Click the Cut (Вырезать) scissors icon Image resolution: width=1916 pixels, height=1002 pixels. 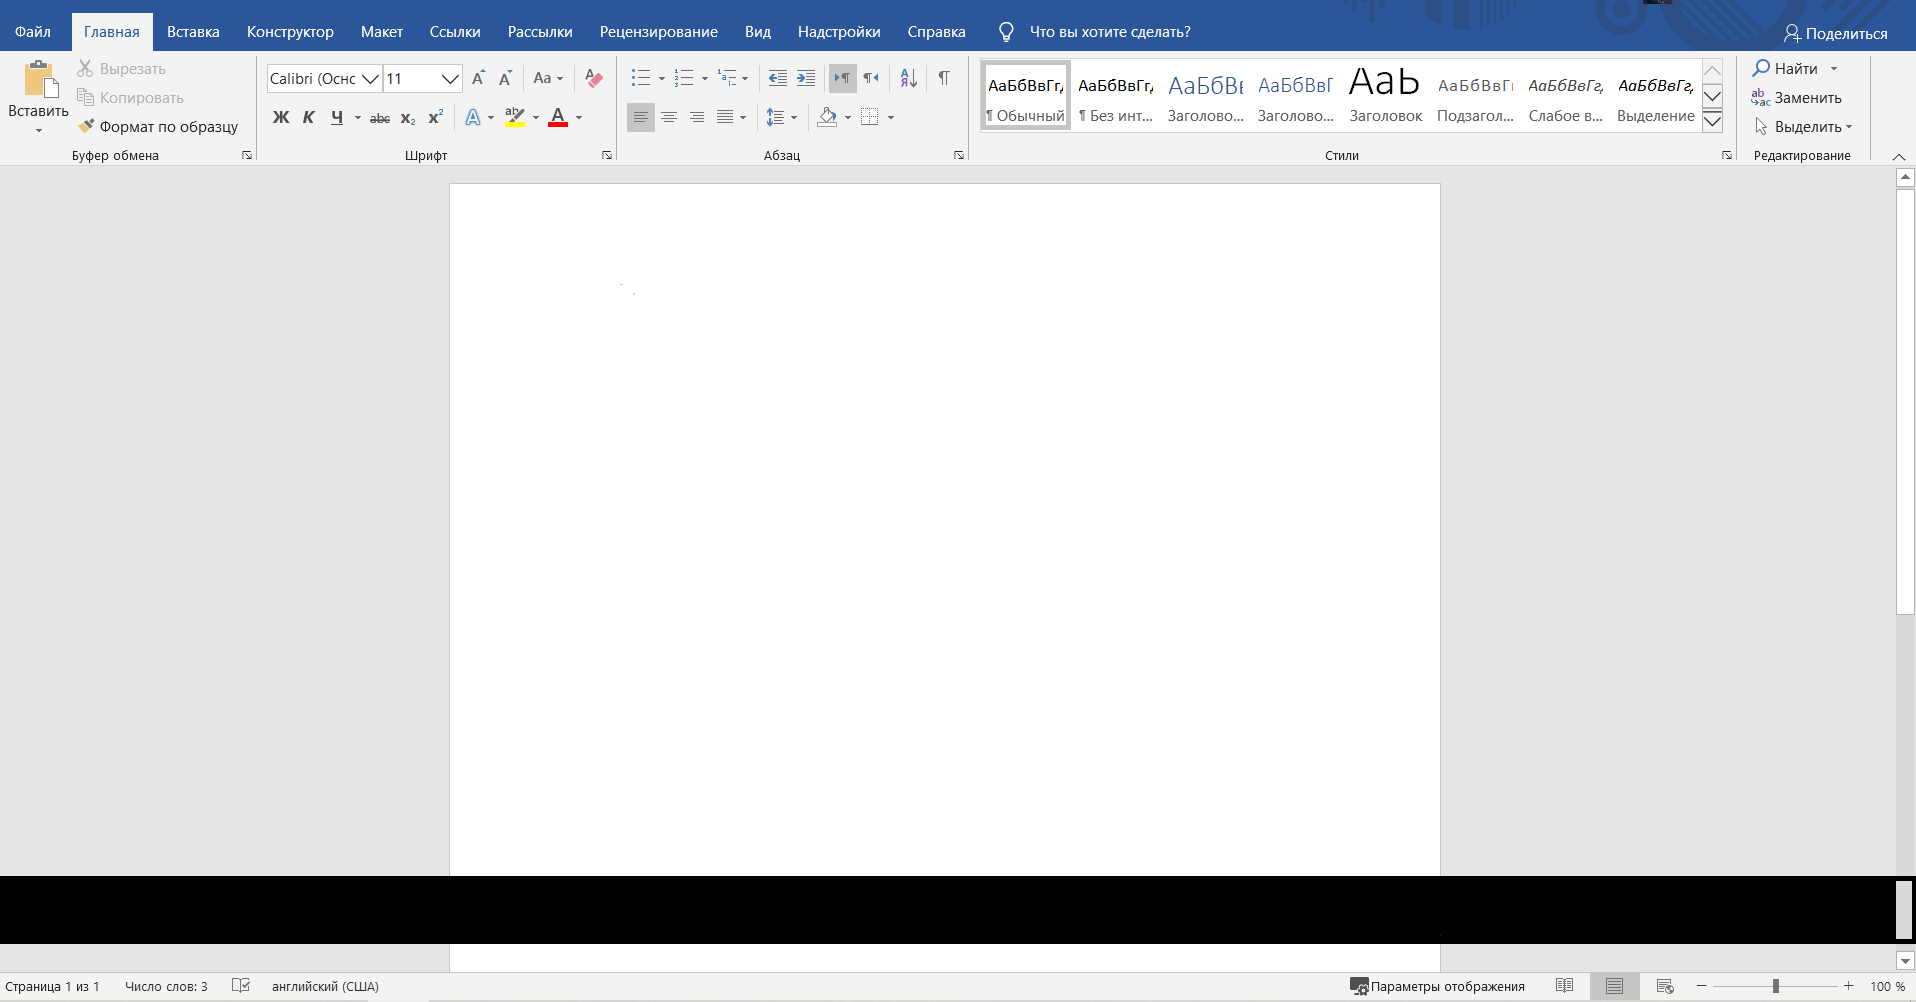click(x=85, y=68)
